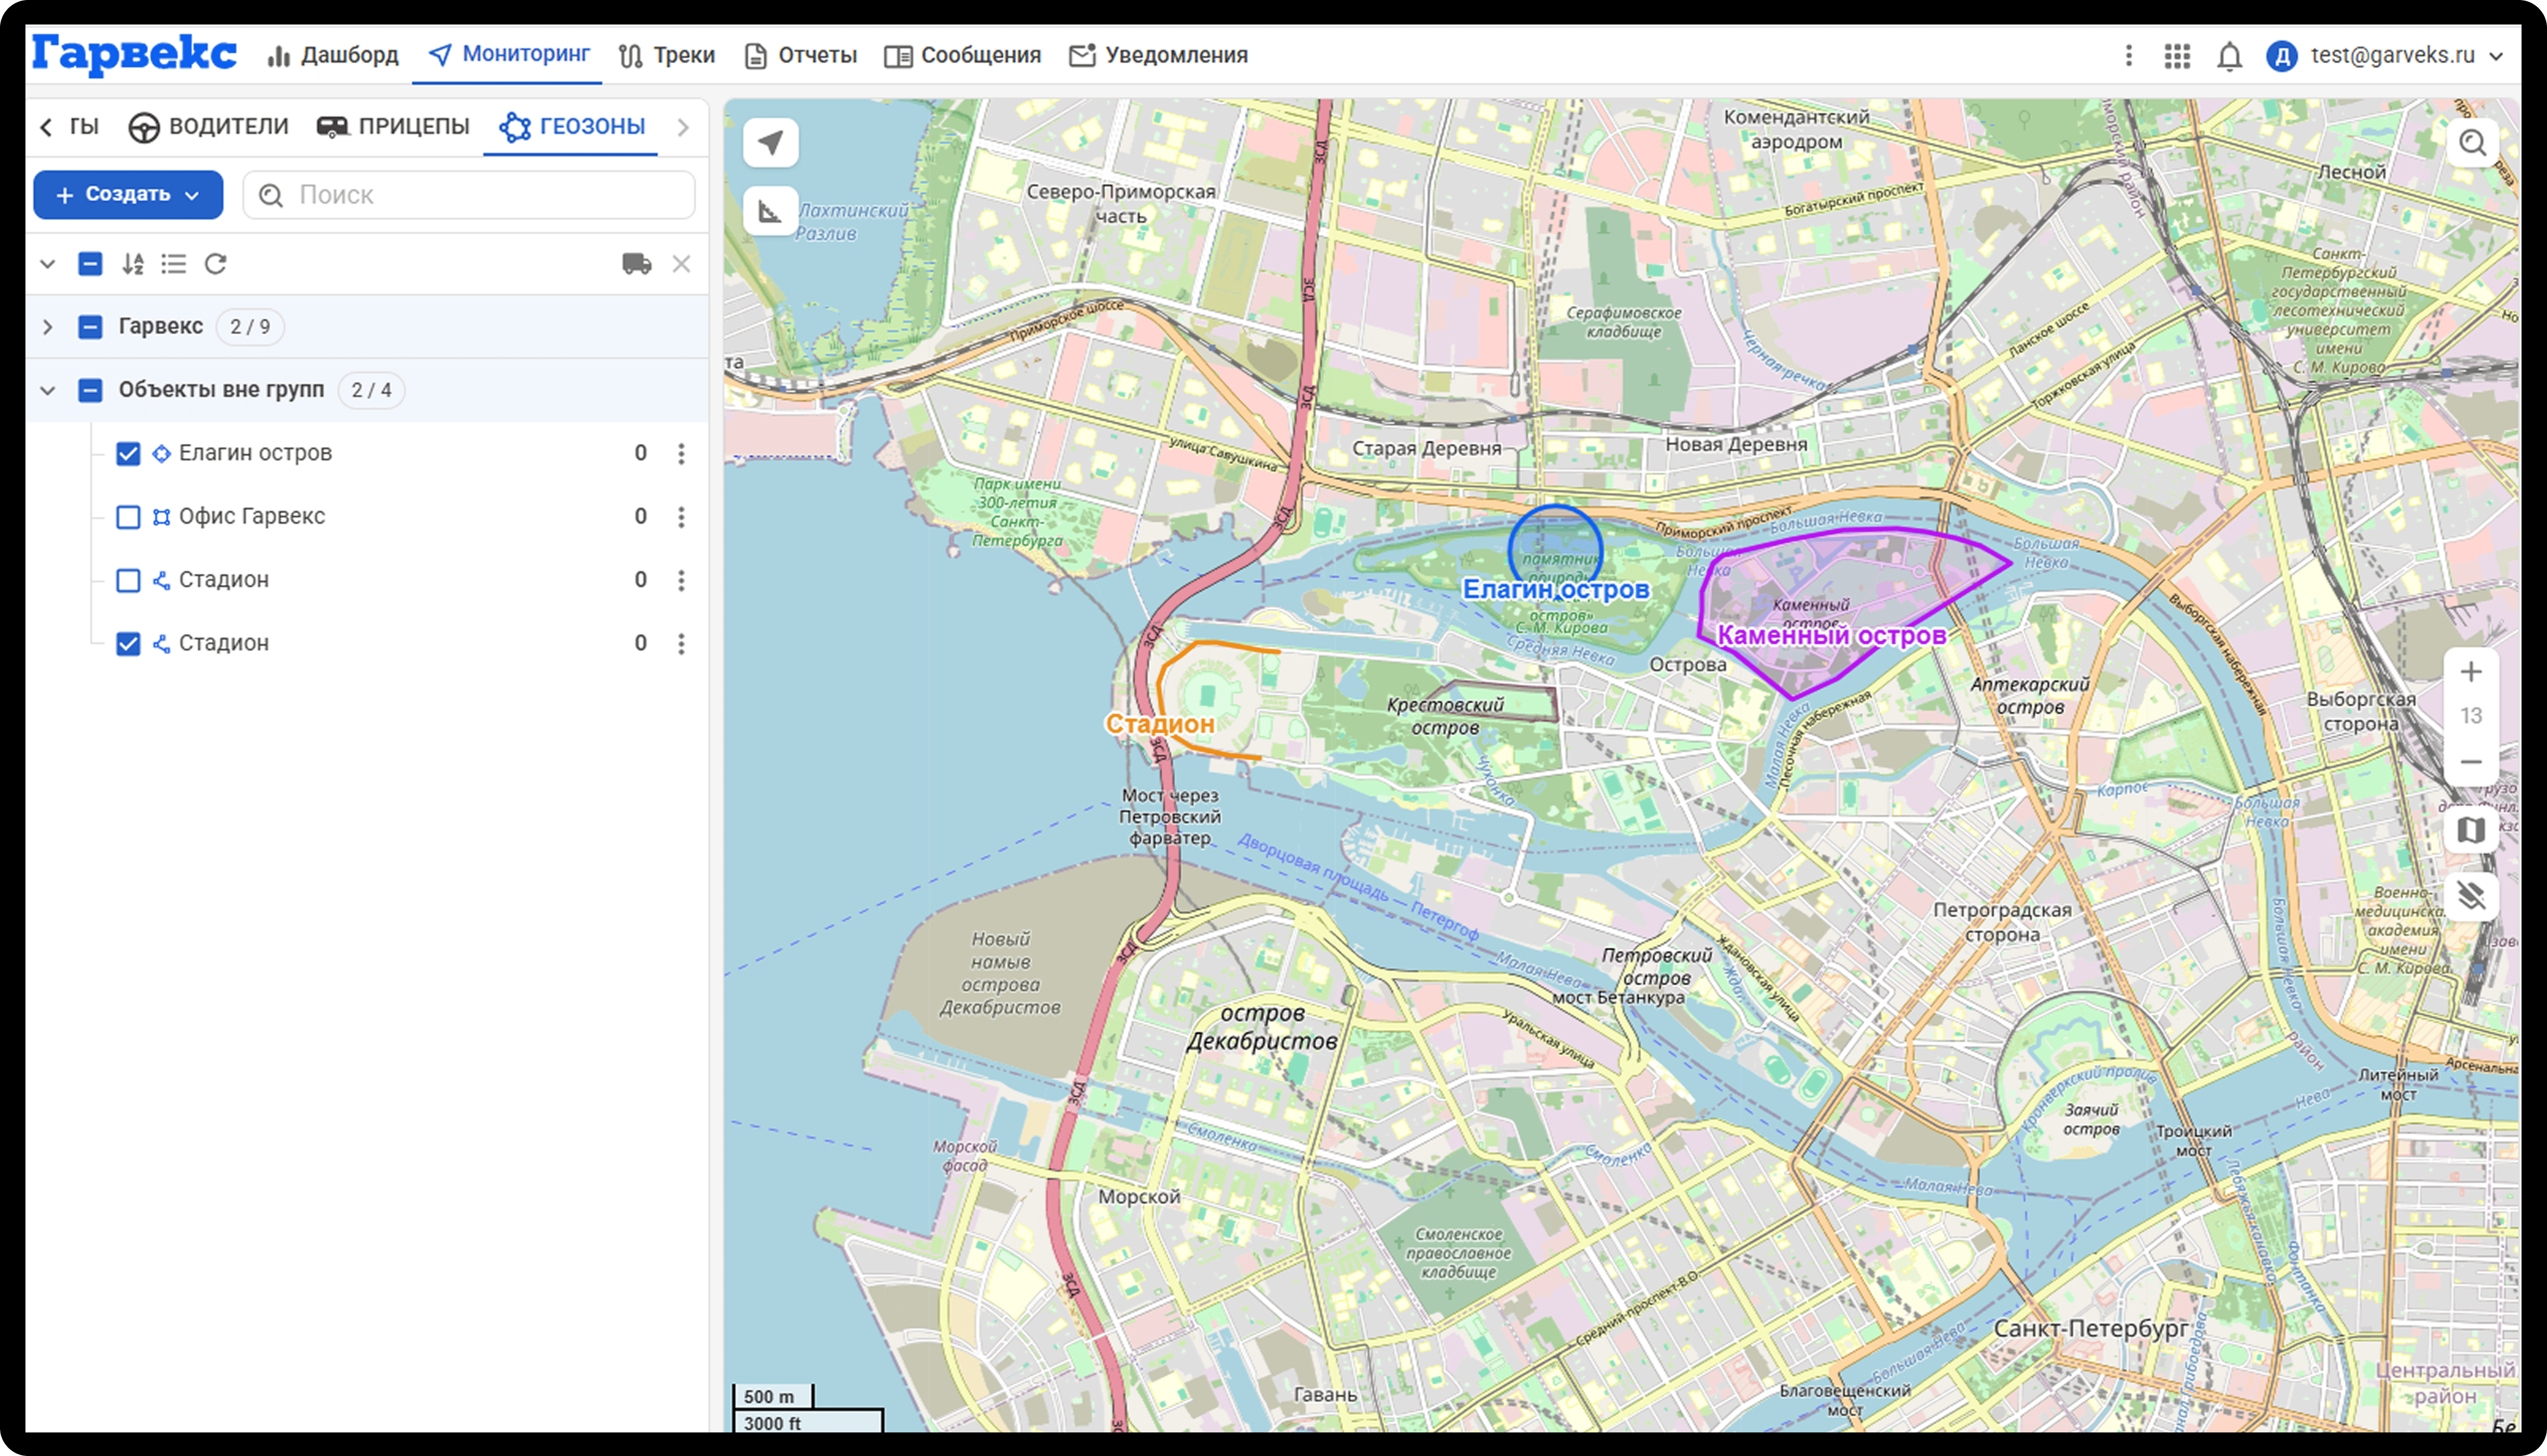Viewport: 2547px width, 1456px height.
Task: Expand the Гарвекс group
Action: coord(47,327)
